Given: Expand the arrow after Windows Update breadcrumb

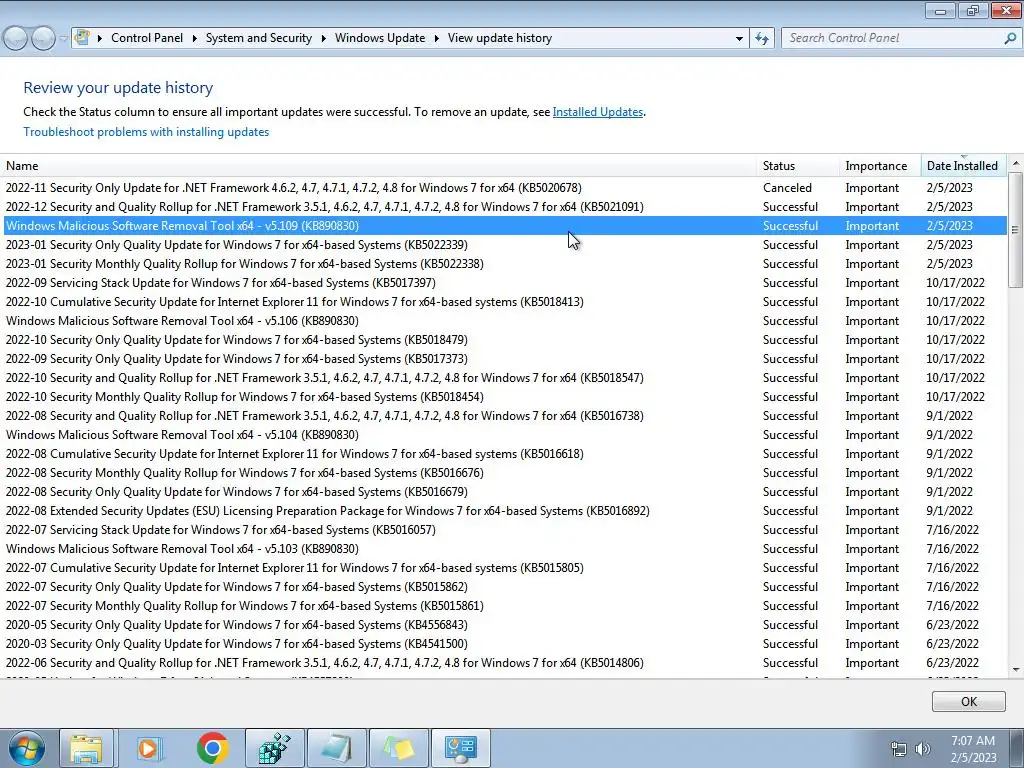Looking at the screenshot, I should (436, 39).
